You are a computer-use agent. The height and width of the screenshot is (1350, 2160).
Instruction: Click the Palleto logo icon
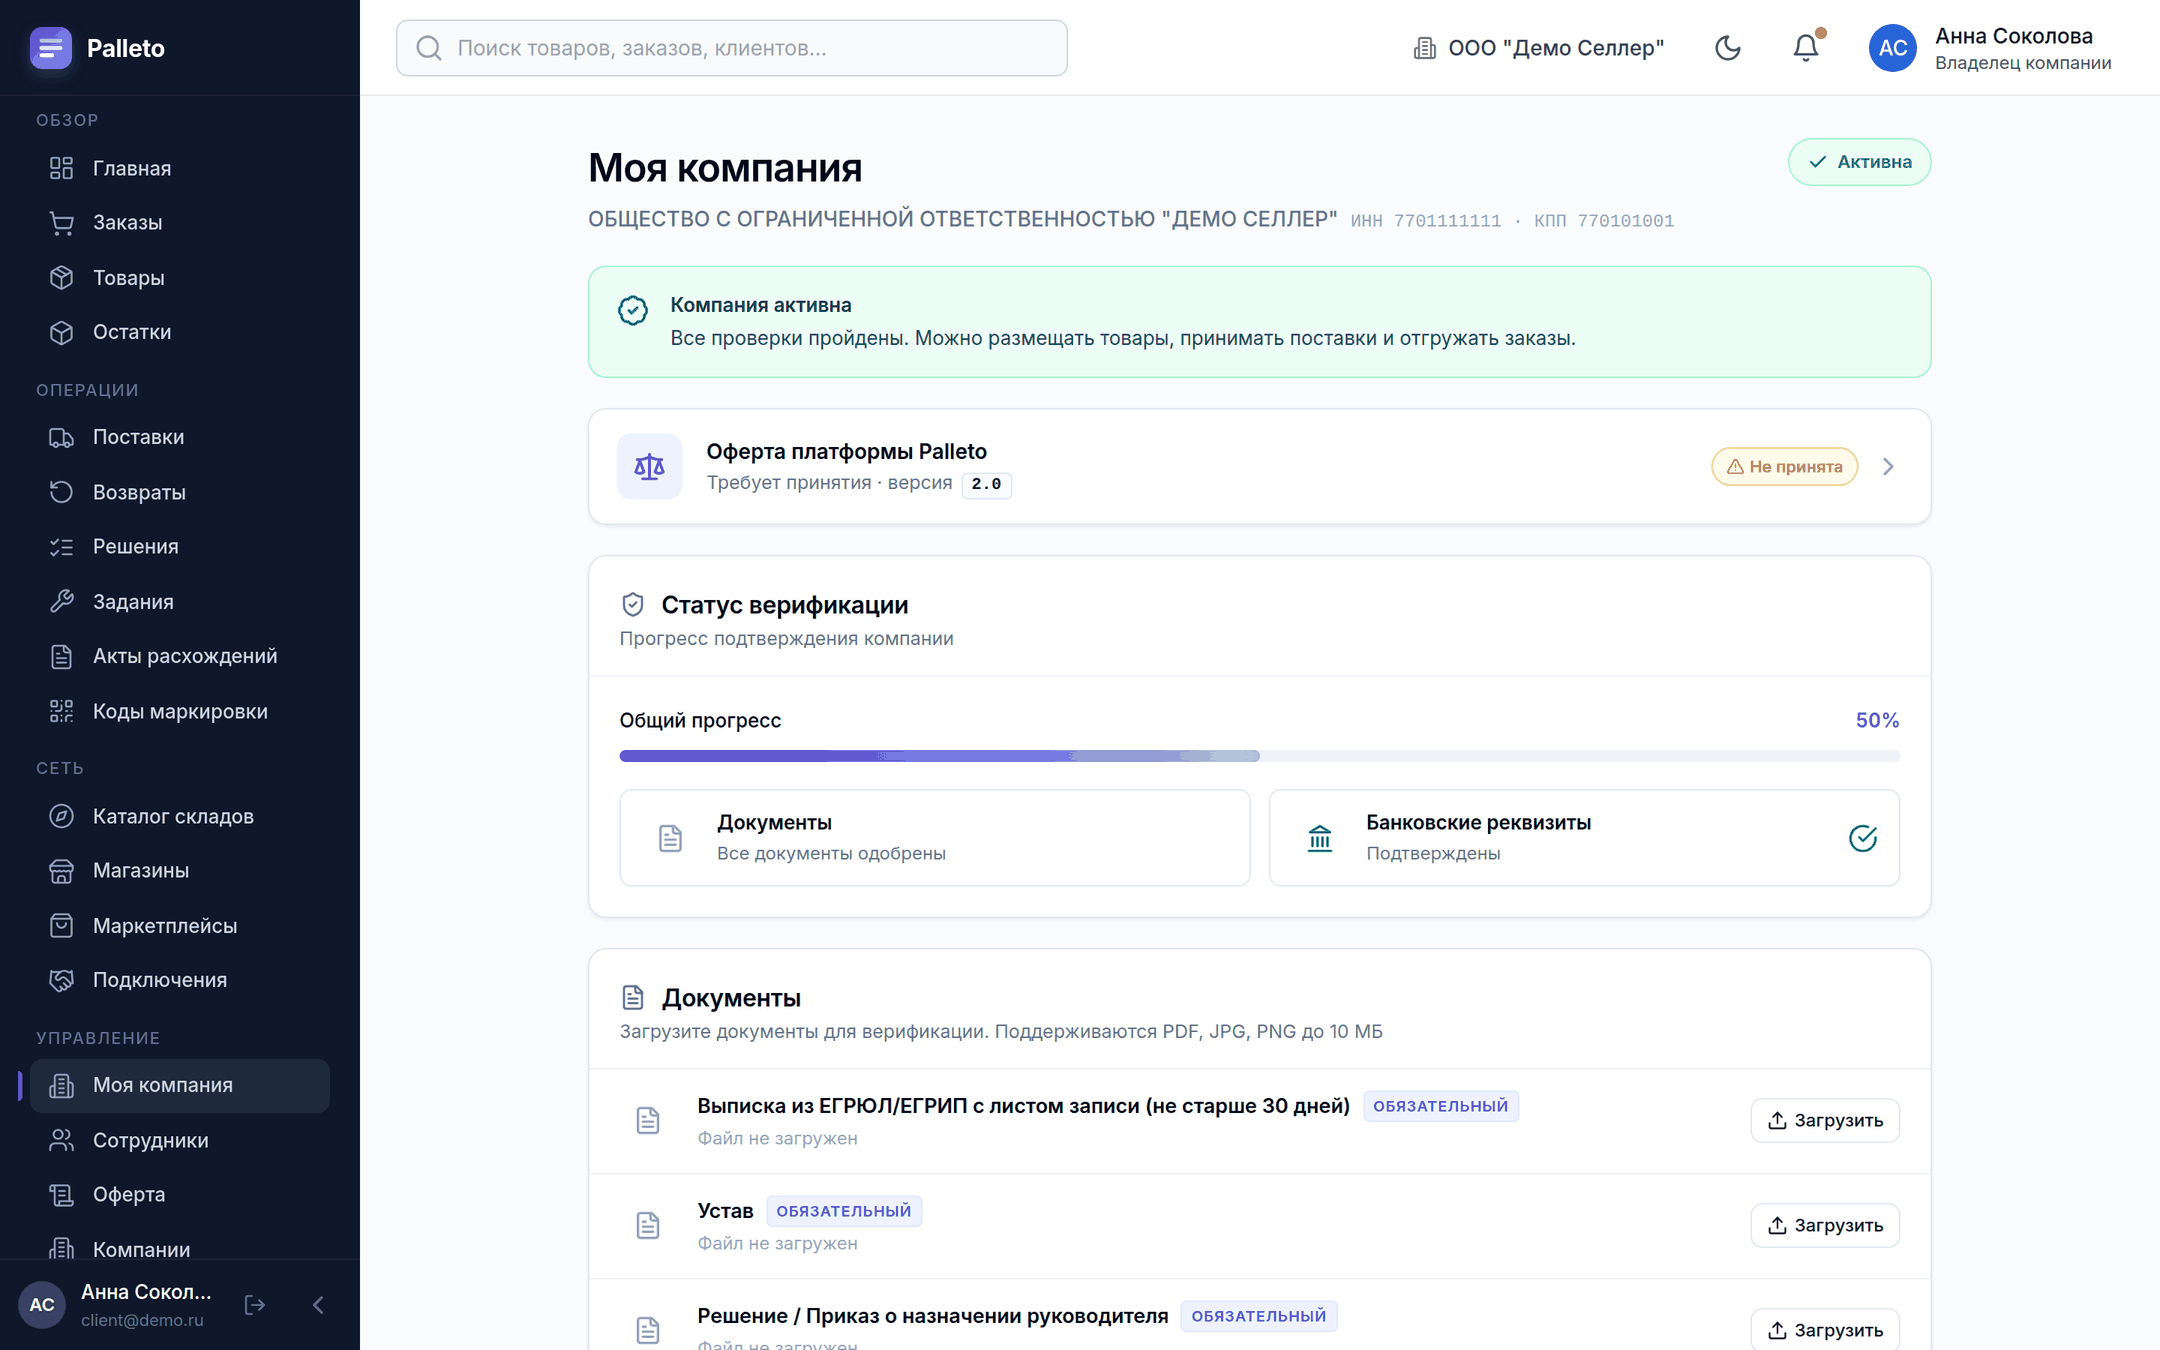50,48
